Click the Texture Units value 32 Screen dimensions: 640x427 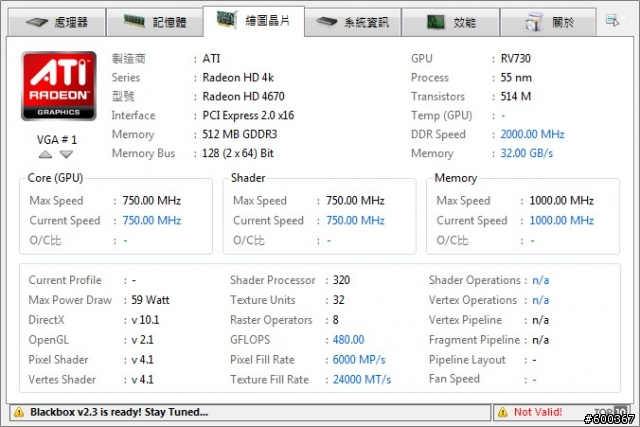point(338,300)
